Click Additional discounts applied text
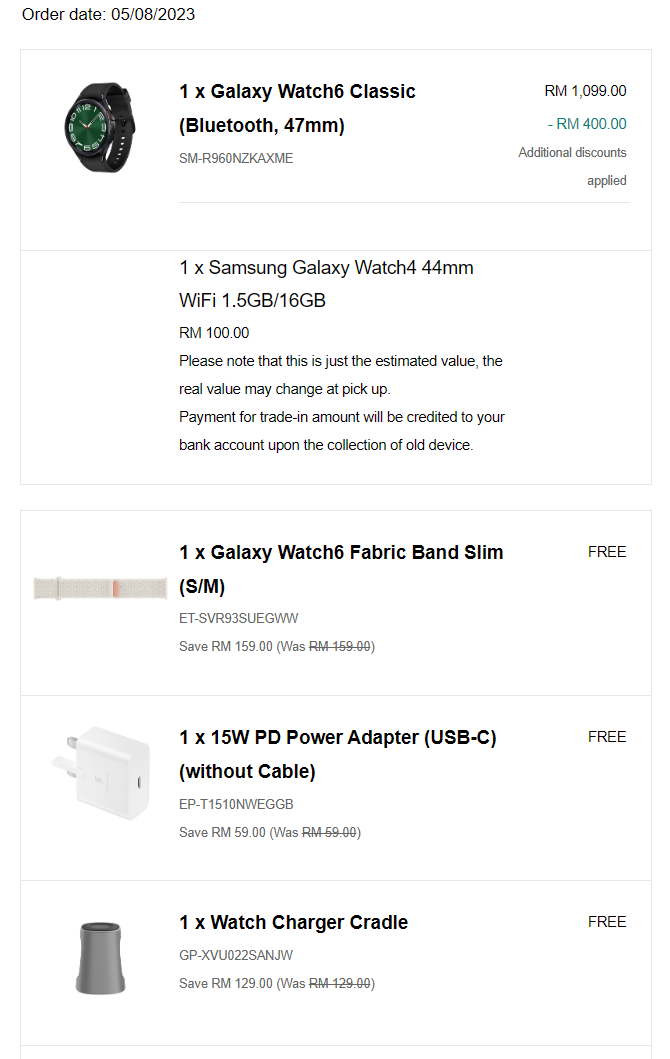 coord(573,166)
